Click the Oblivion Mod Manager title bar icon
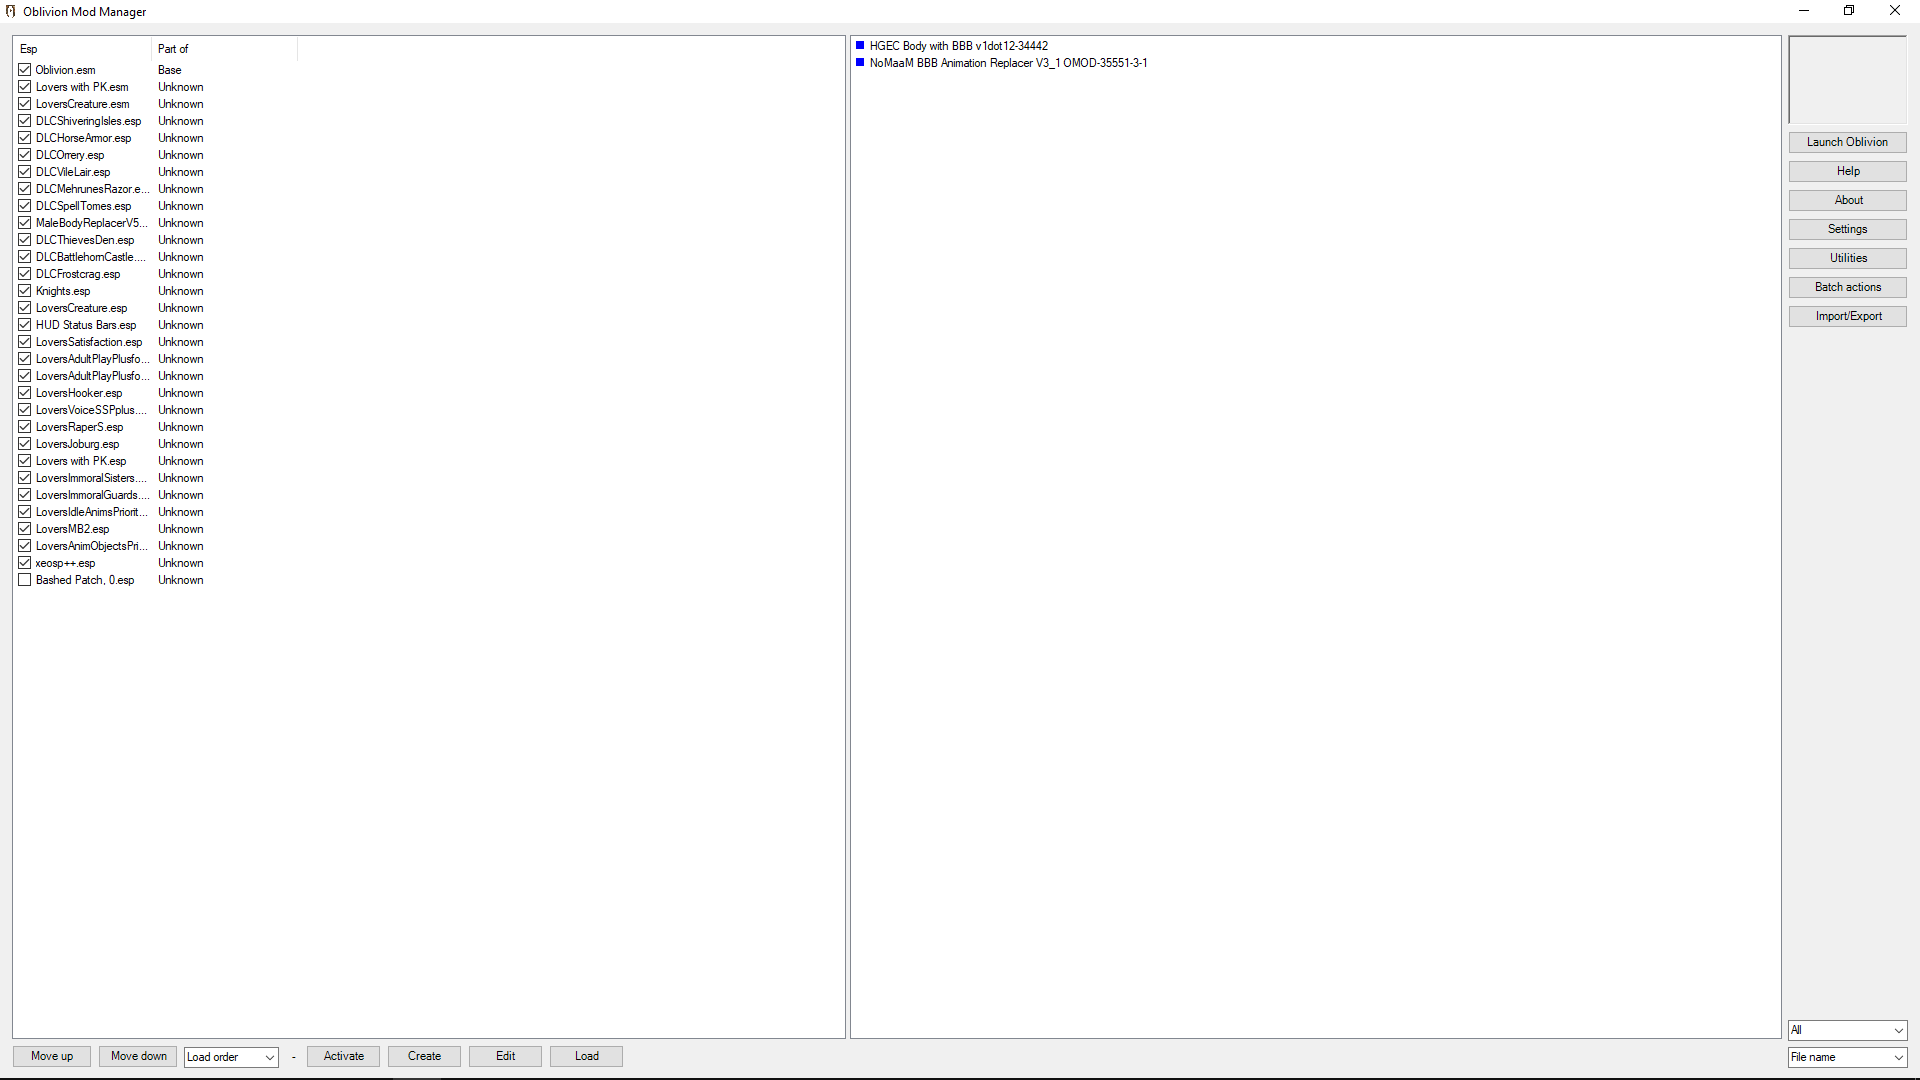 click(x=10, y=11)
